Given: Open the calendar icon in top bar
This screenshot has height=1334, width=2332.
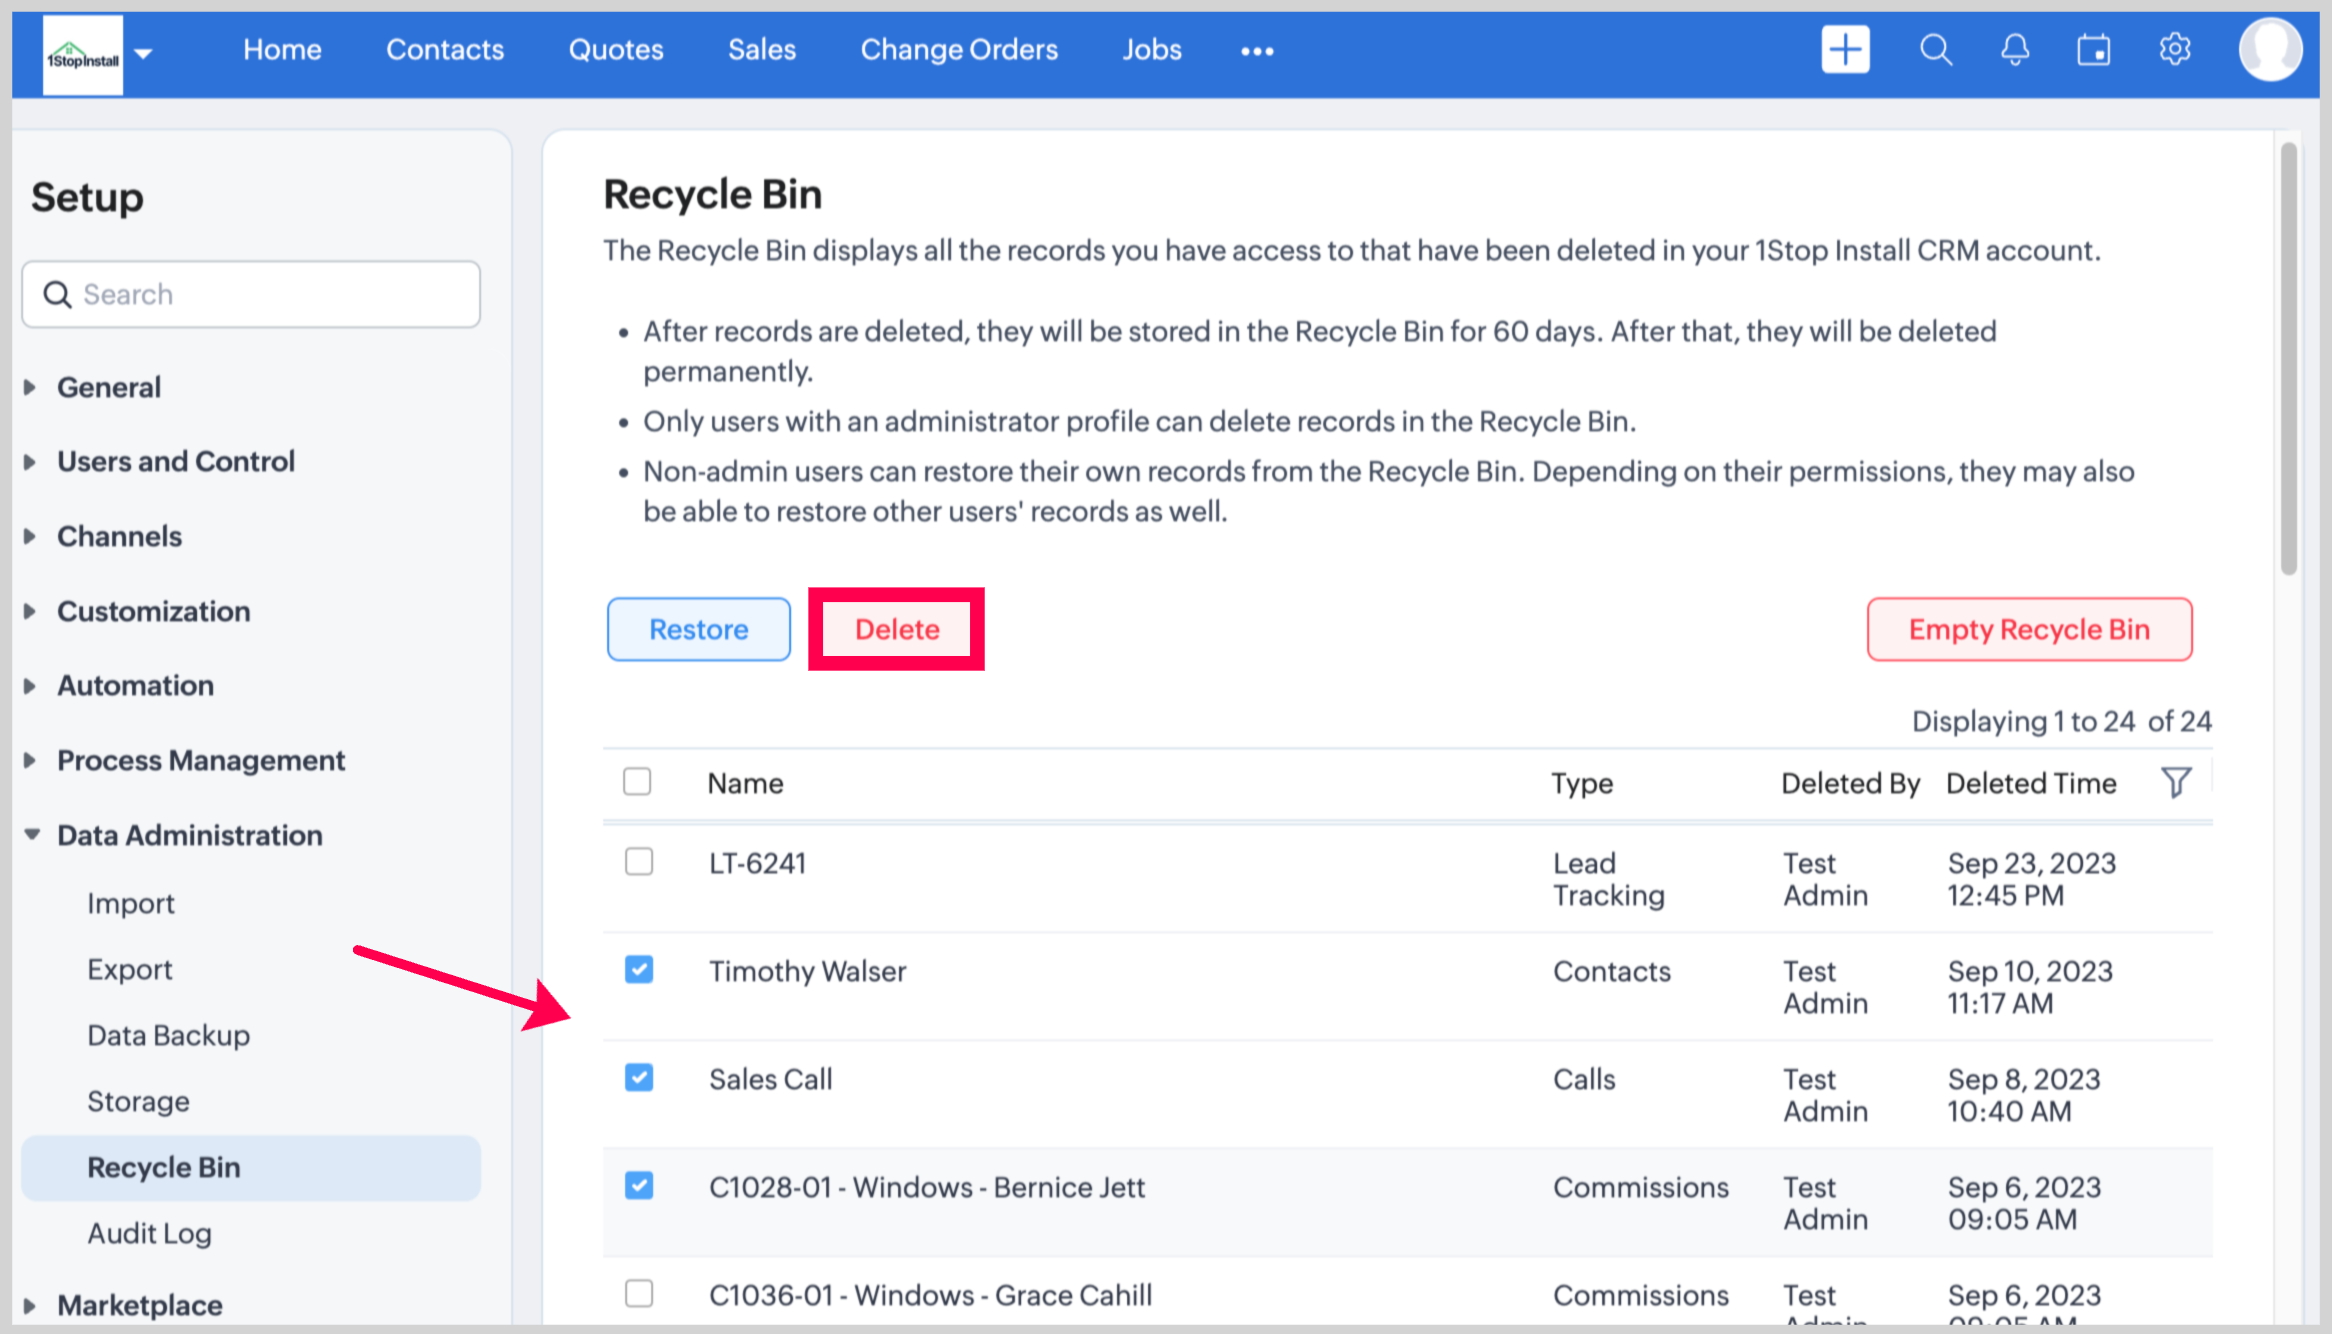Looking at the screenshot, I should pyautogui.click(x=2094, y=50).
